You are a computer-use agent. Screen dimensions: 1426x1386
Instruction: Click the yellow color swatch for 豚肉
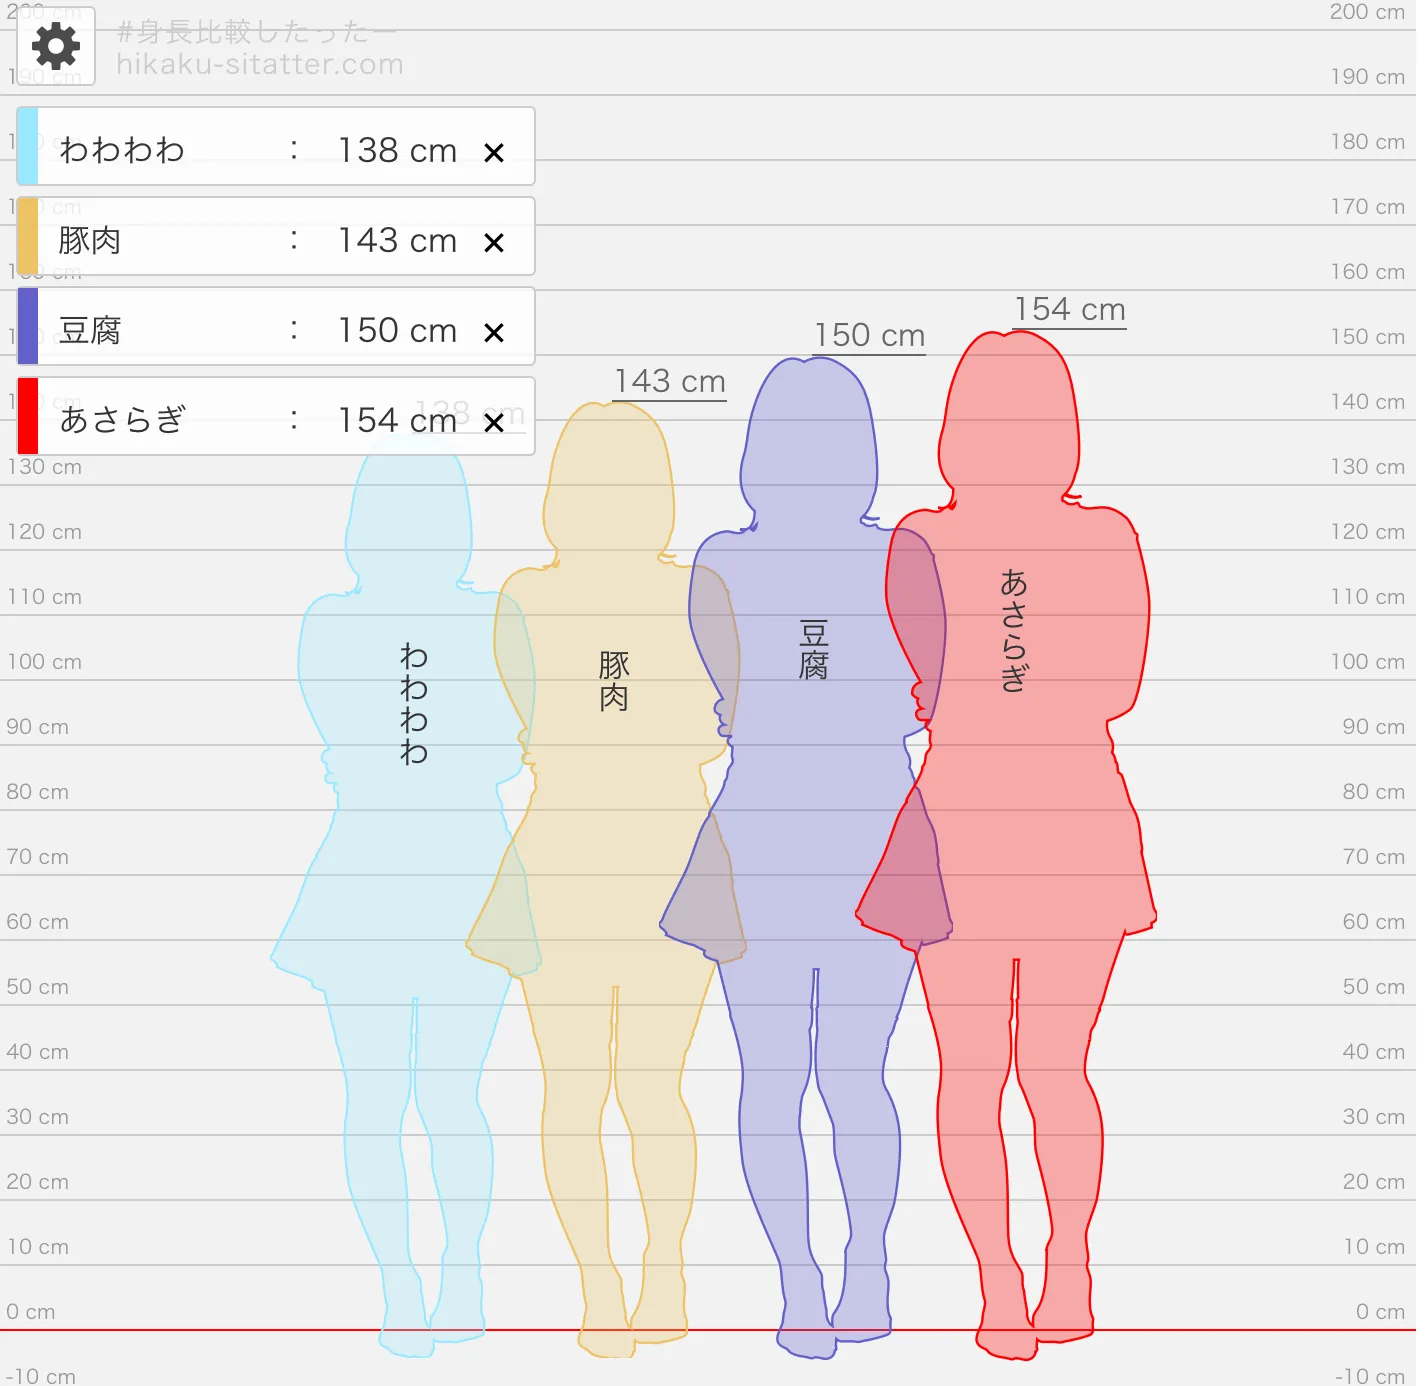coord(28,236)
